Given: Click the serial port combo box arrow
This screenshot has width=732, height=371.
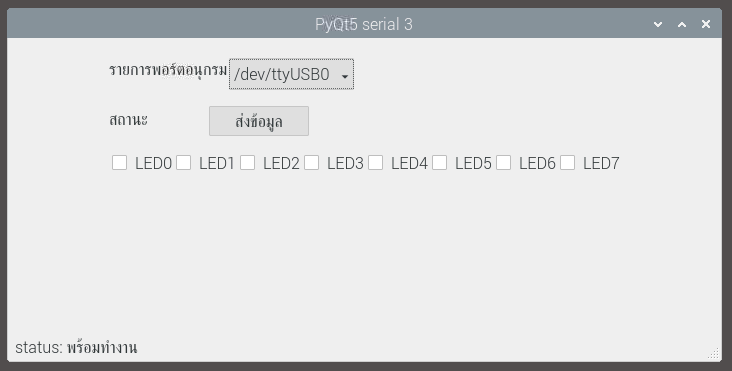Looking at the screenshot, I should [x=345, y=76].
